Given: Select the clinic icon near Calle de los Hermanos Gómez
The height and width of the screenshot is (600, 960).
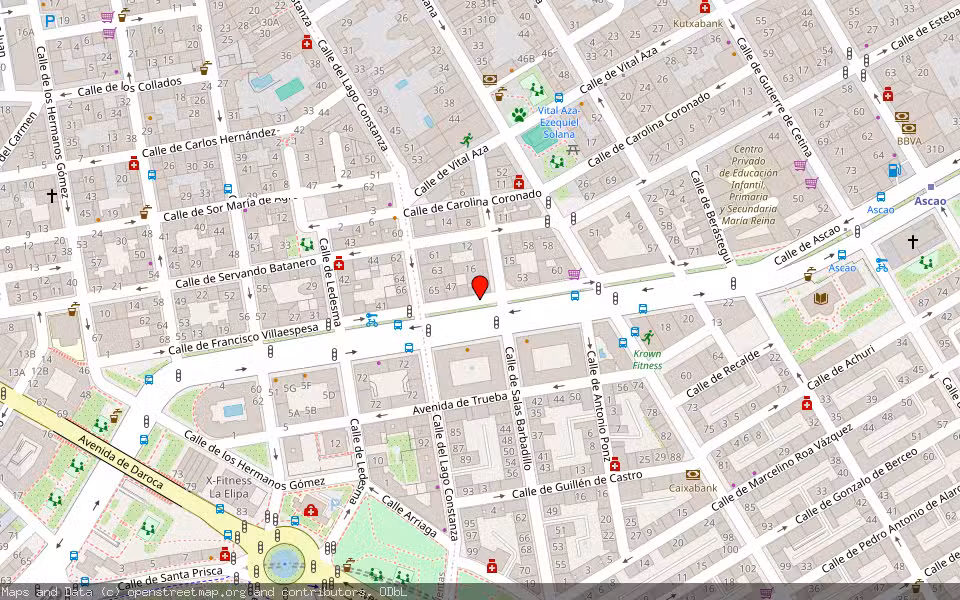Looking at the screenshot, I should coord(310,510).
